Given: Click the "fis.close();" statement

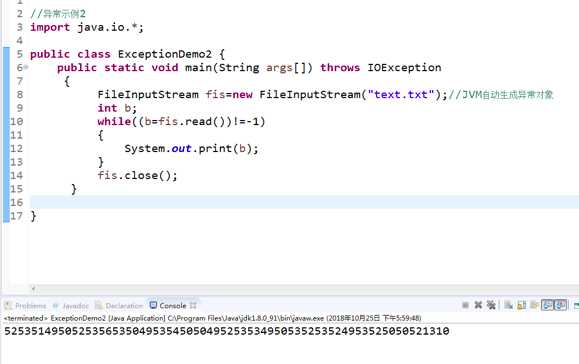Looking at the screenshot, I should click(x=137, y=175).
